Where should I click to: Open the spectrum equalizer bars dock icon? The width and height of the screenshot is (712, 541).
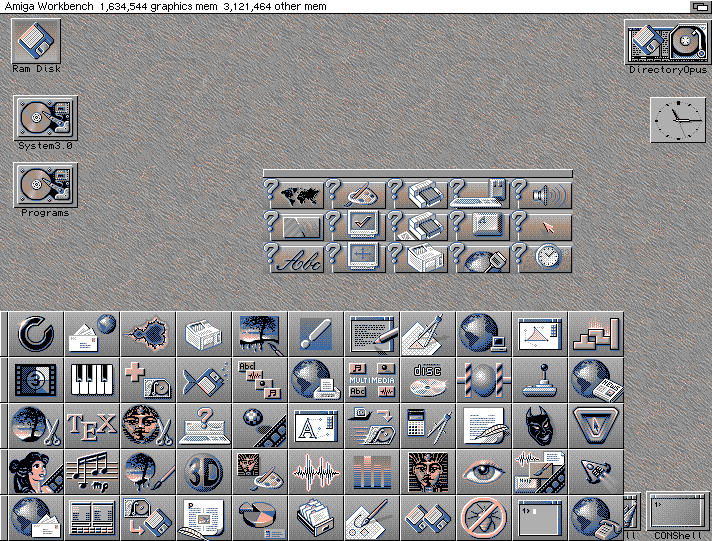click(372, 472)
